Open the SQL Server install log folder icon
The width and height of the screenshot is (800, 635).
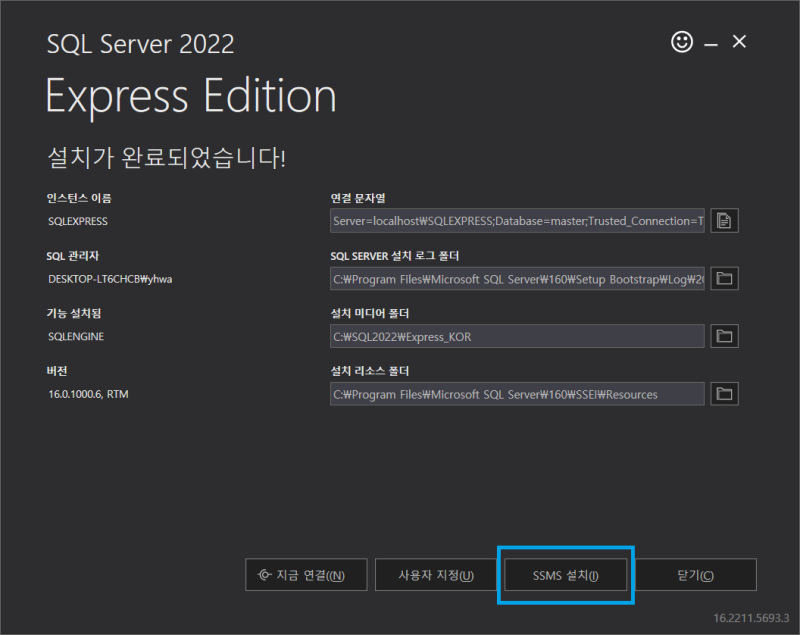[724, 279]
